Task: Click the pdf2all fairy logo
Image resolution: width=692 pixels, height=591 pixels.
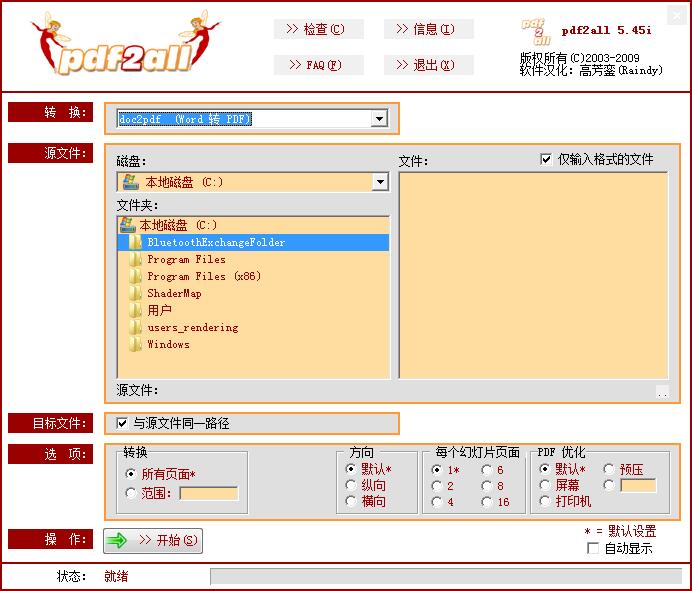Action: 126,44
